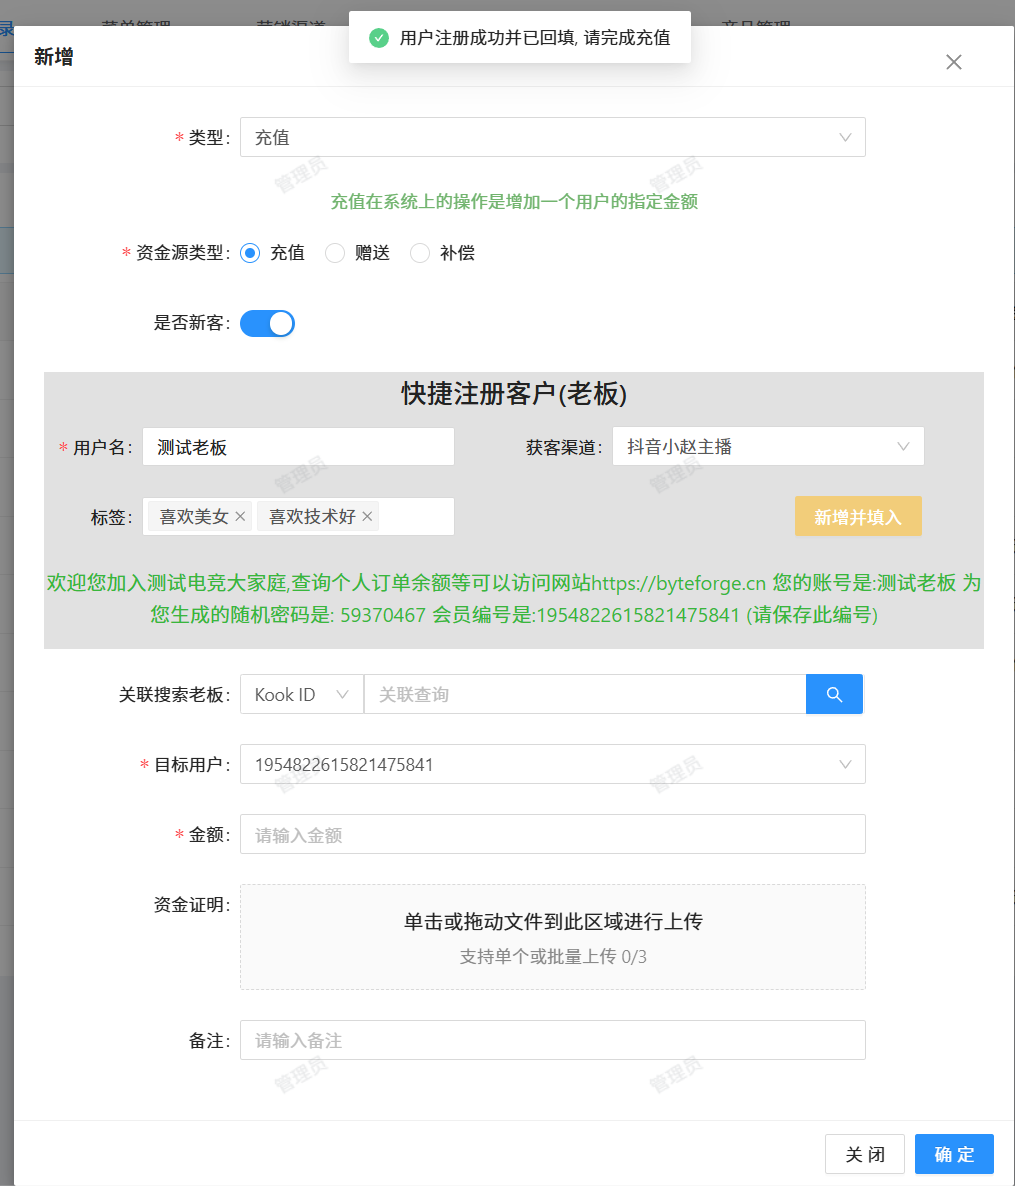Select the 赠送 fund source radio
Viewport: 1015px width, 1186px height.
(335, 253)
